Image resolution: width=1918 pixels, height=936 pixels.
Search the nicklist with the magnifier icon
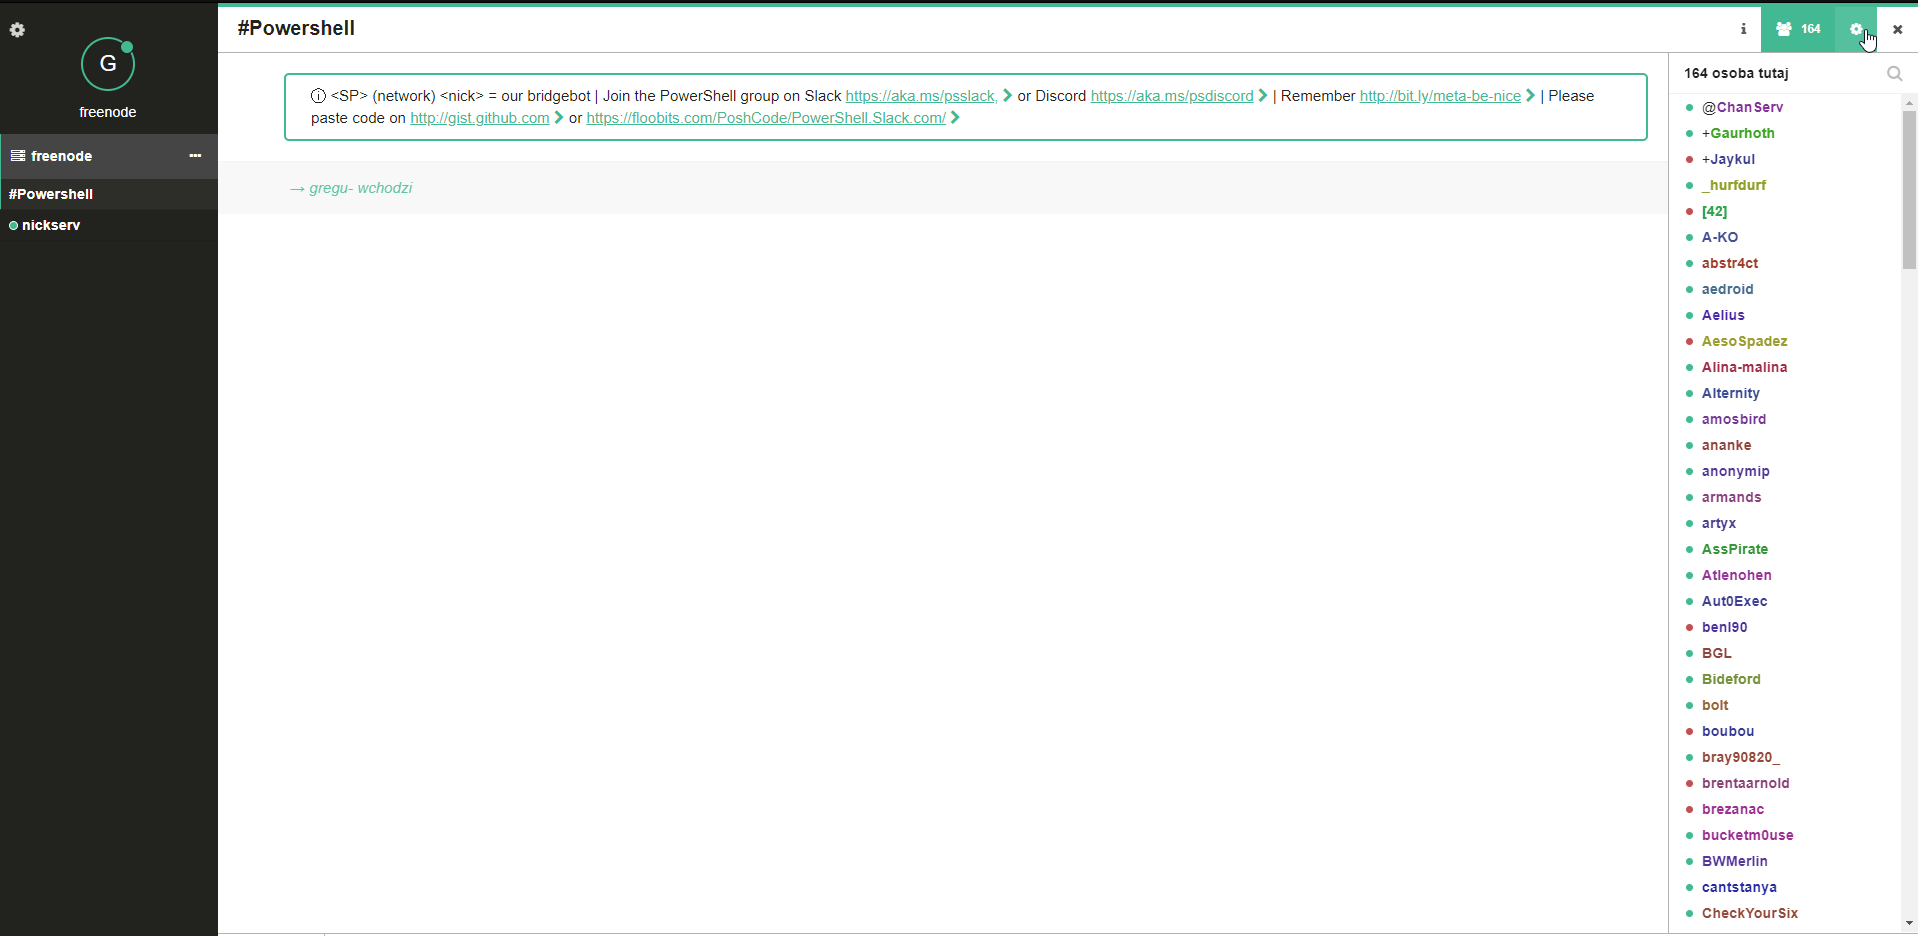tap(1894, 73)
